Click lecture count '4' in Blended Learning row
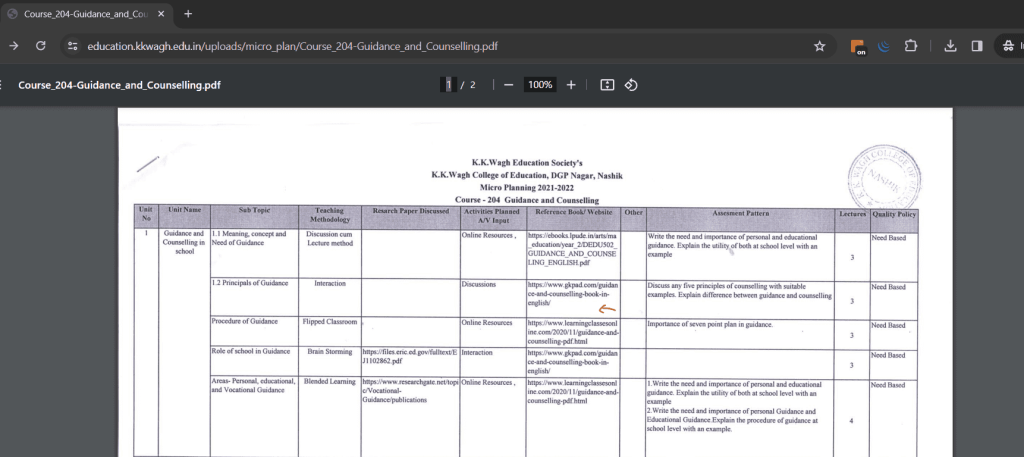This screenshot has height=457, width=1024. [852, 421]
